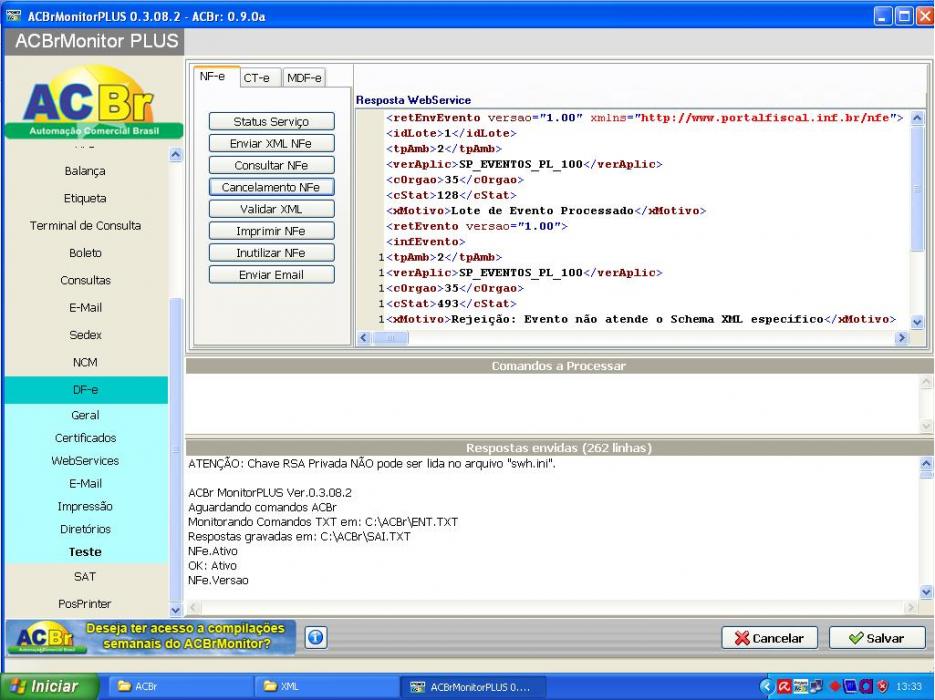
Task: Click horizontal scroll right arrow in response
Action: (x=901, y=338)
